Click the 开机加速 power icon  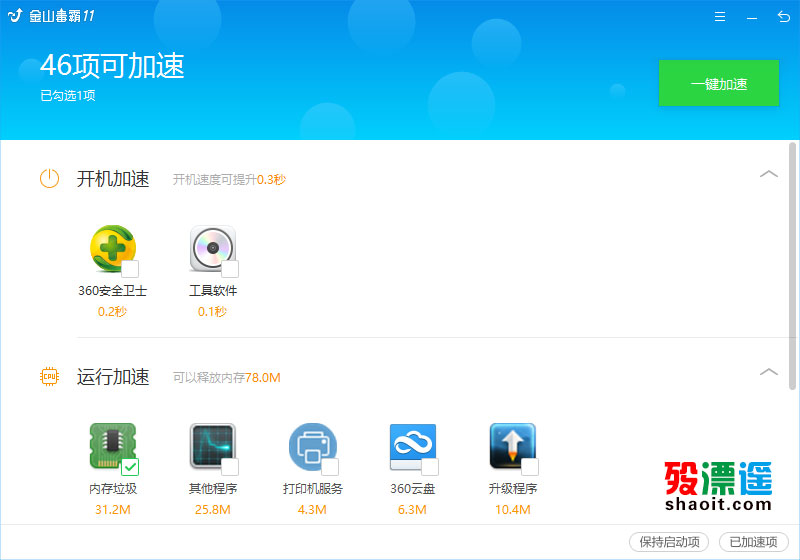(x=49, y=179)
